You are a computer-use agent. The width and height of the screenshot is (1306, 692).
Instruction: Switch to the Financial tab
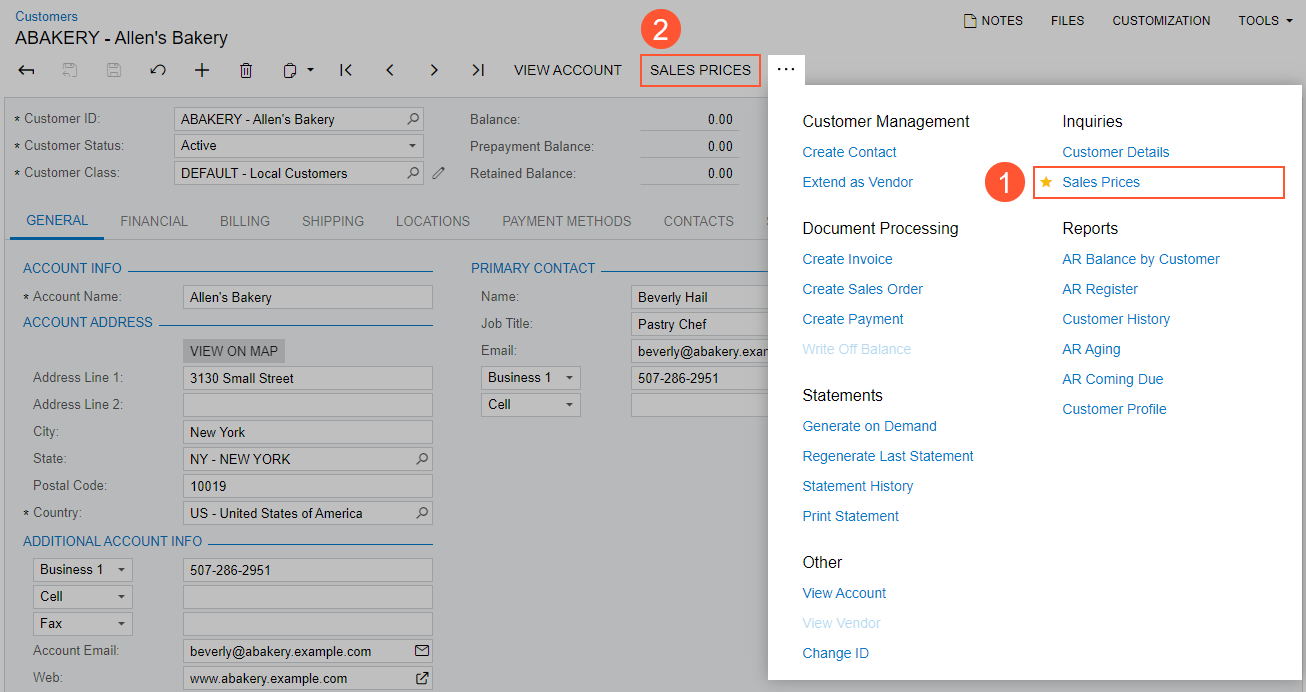point(154,221)
